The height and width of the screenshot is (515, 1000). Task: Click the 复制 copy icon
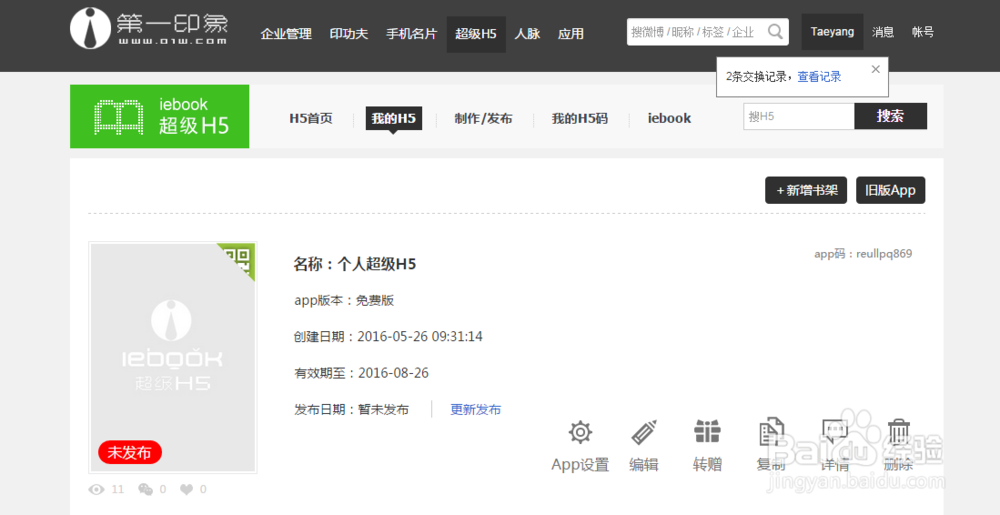[770, 432]
